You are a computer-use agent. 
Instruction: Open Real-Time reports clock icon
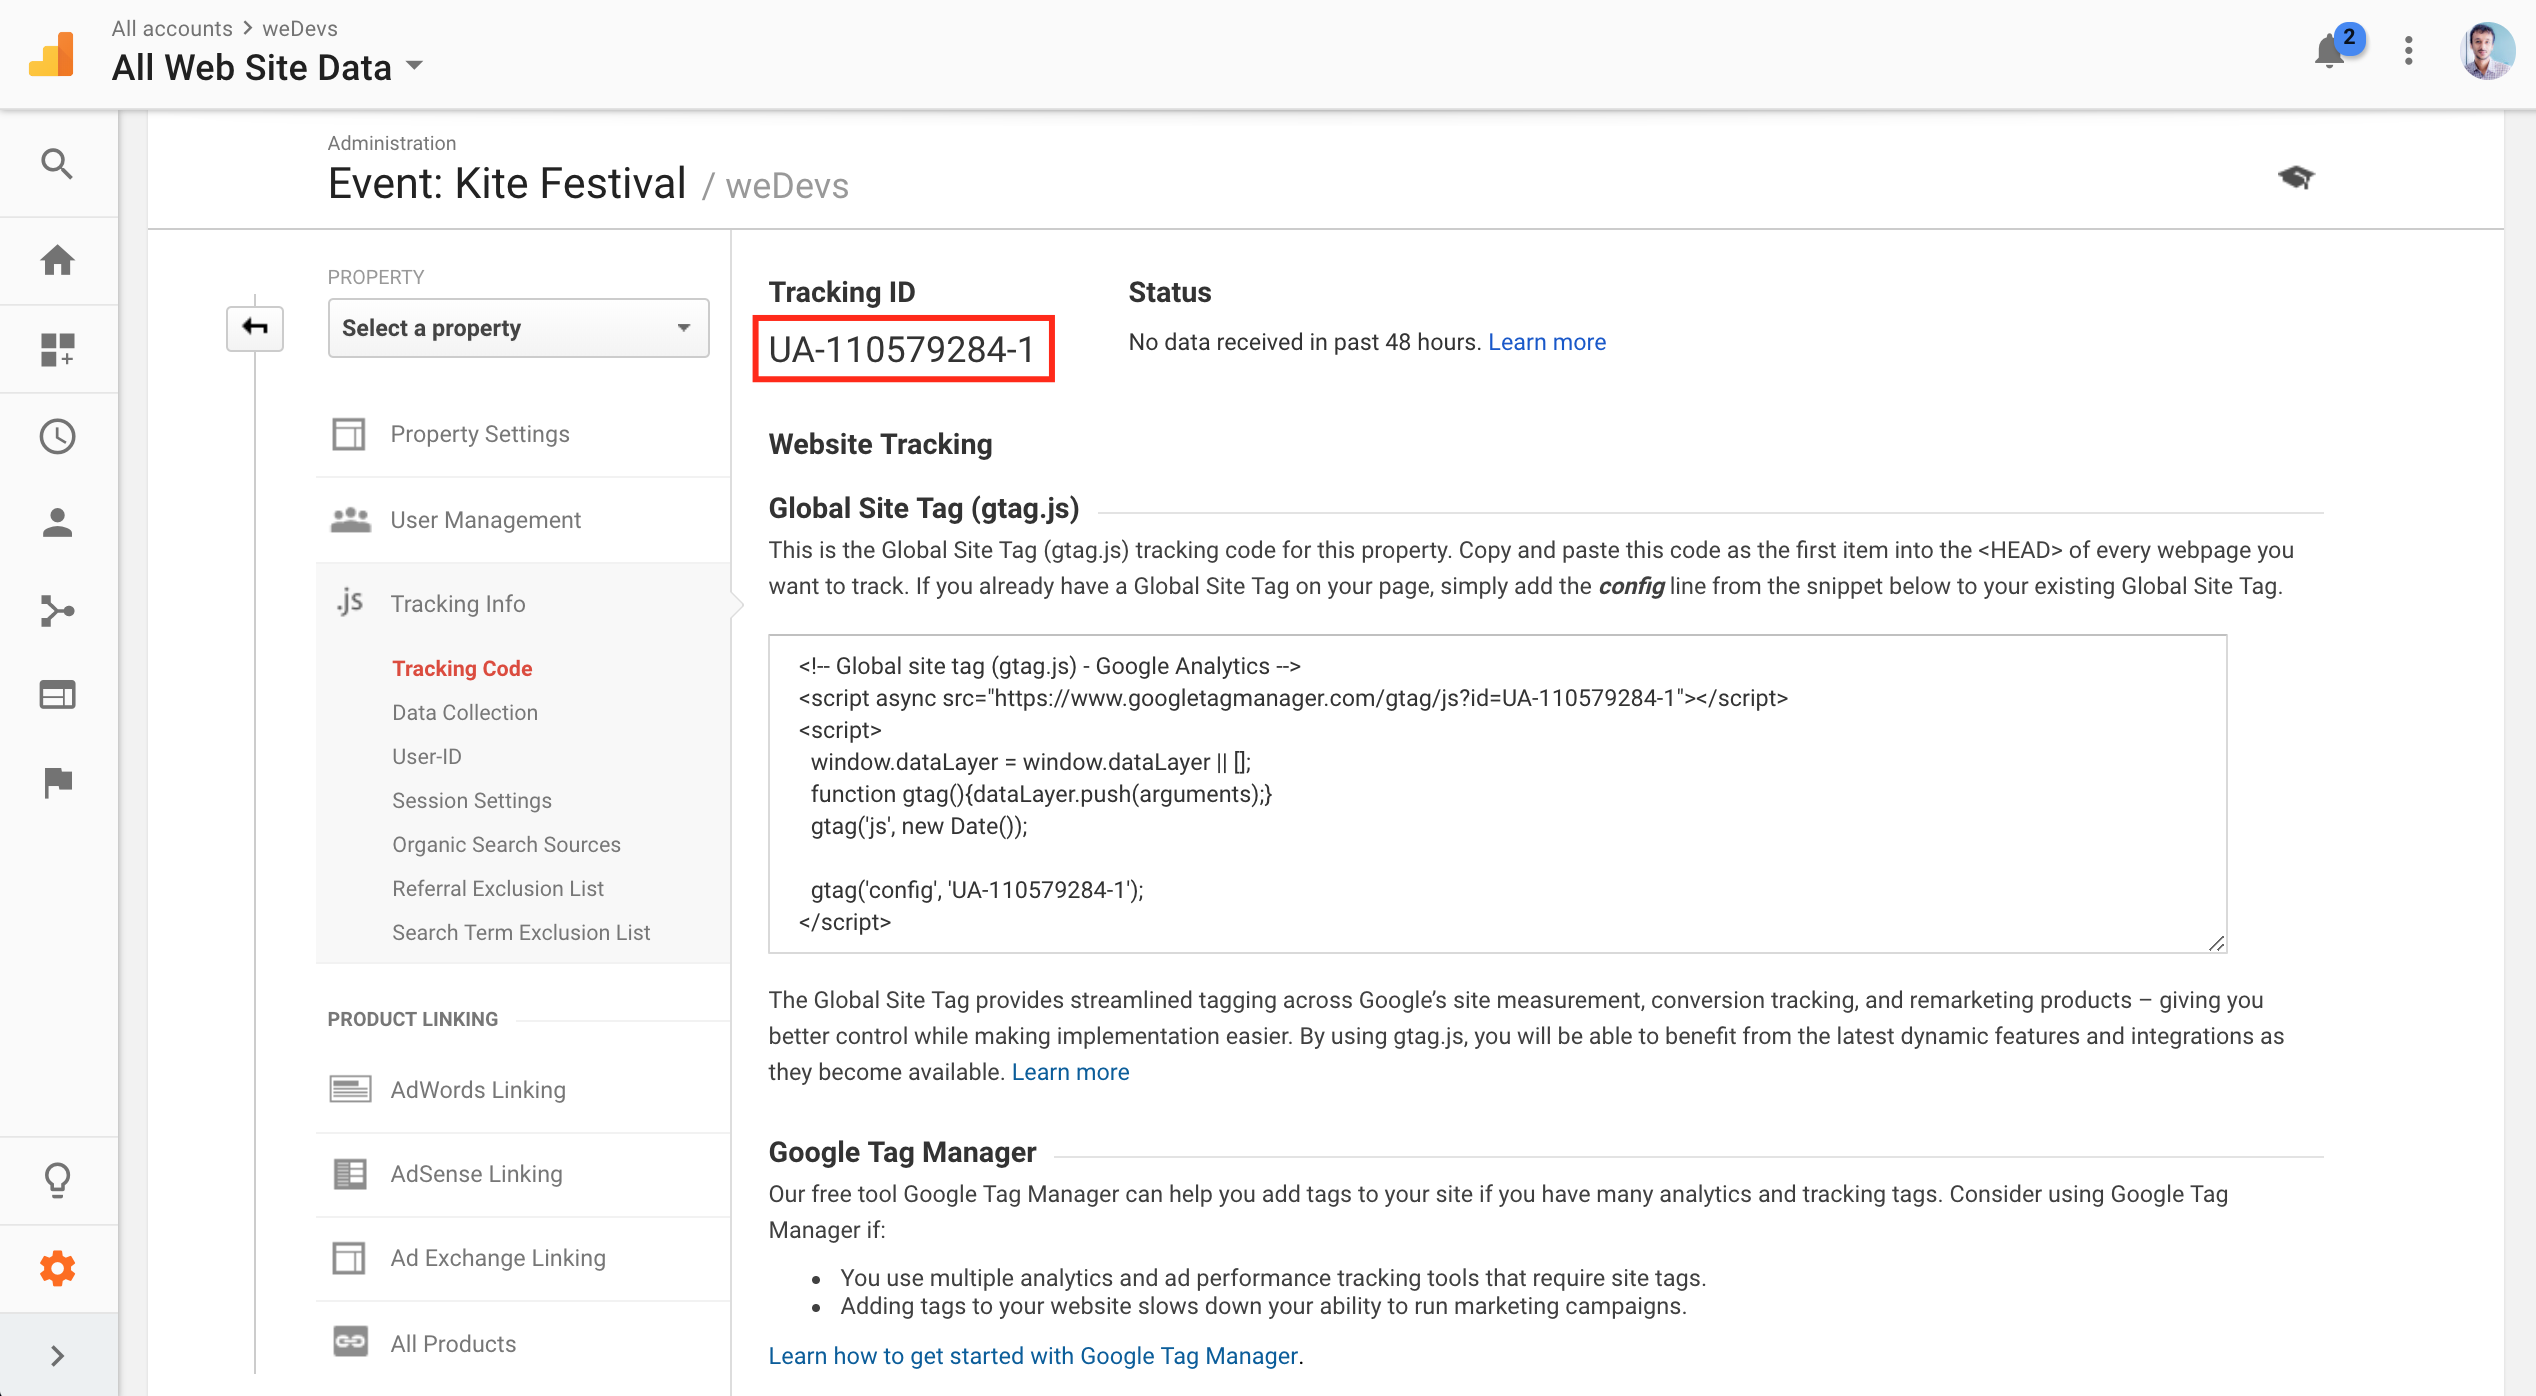pos(57,436)
